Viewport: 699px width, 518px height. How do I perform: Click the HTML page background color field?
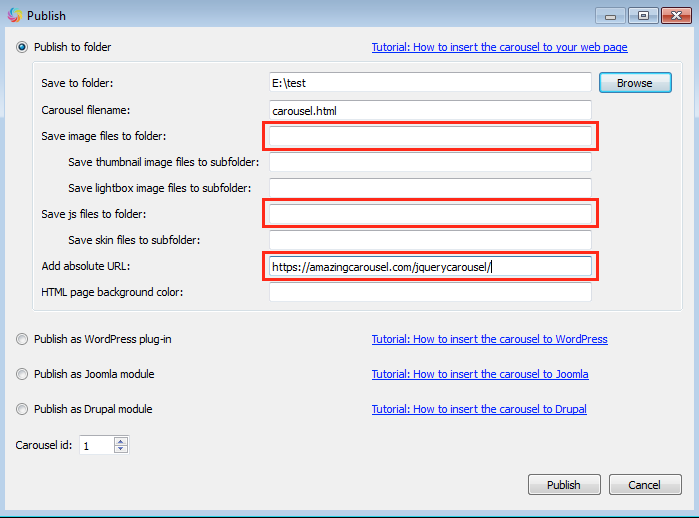[x=430, y=293]
